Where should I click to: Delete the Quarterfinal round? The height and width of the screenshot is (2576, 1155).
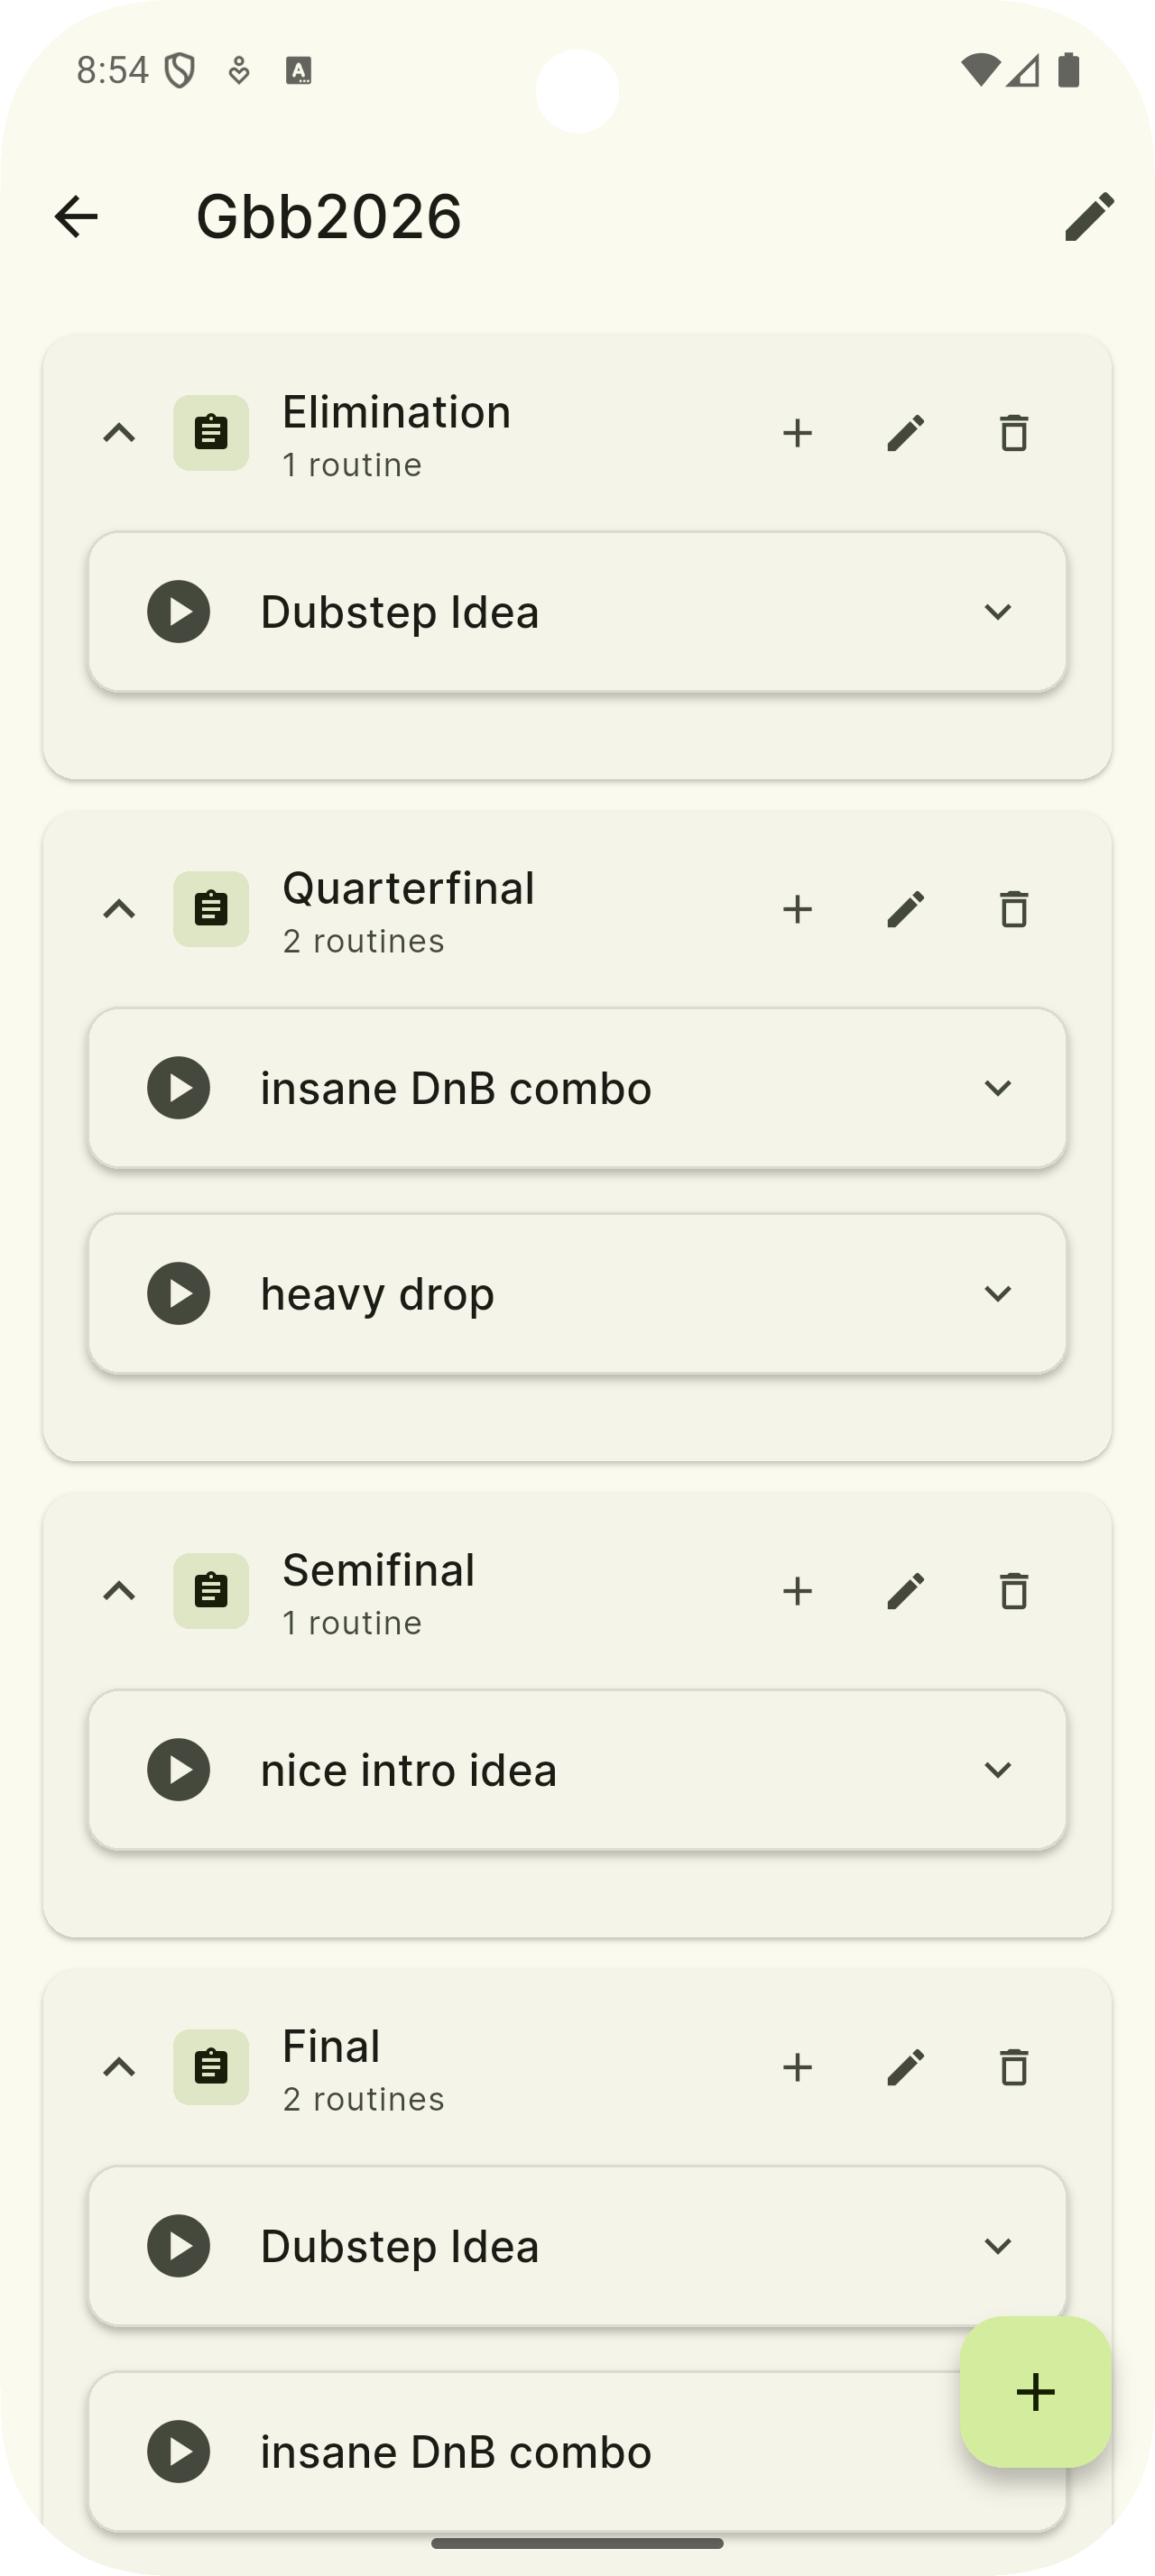click(x=1013, y=909)
